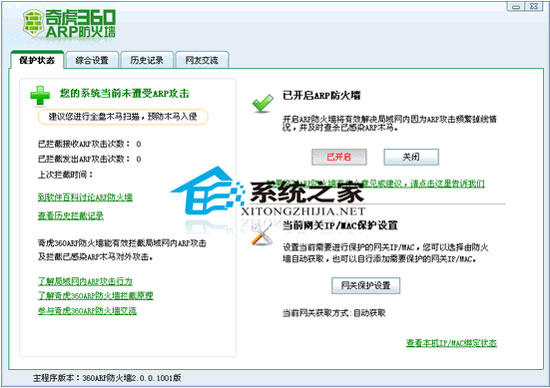550x388 pixels.
Task: Open the 网友交流 tab
Action: pos(202,60)
